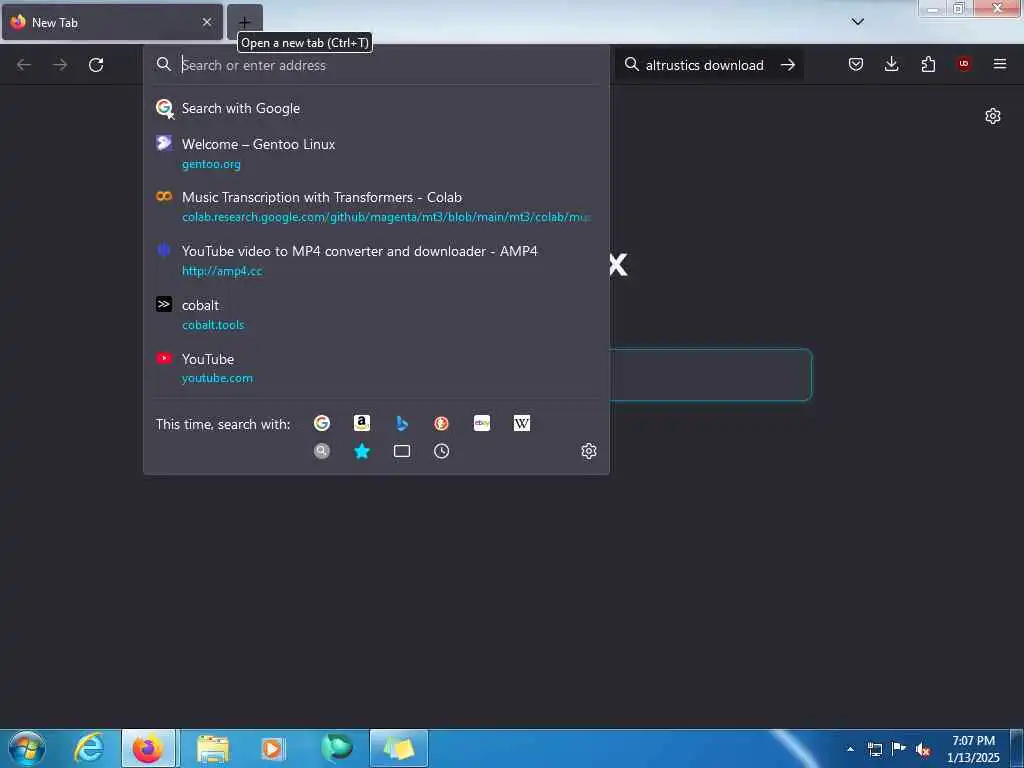Open the YouTube suggestion
Viewport: 1024px width, 768px height.
pyautogui.click(x=376, y=368)
